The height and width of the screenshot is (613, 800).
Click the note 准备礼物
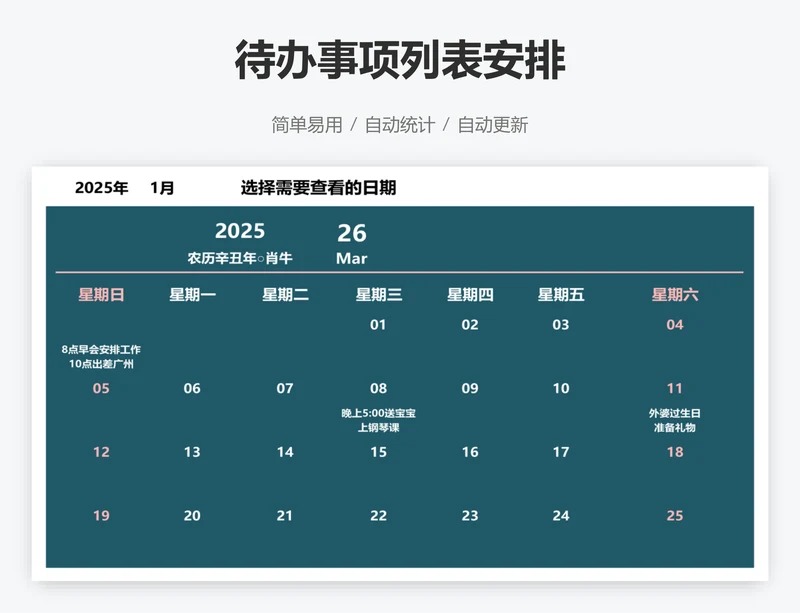[675, 428]
